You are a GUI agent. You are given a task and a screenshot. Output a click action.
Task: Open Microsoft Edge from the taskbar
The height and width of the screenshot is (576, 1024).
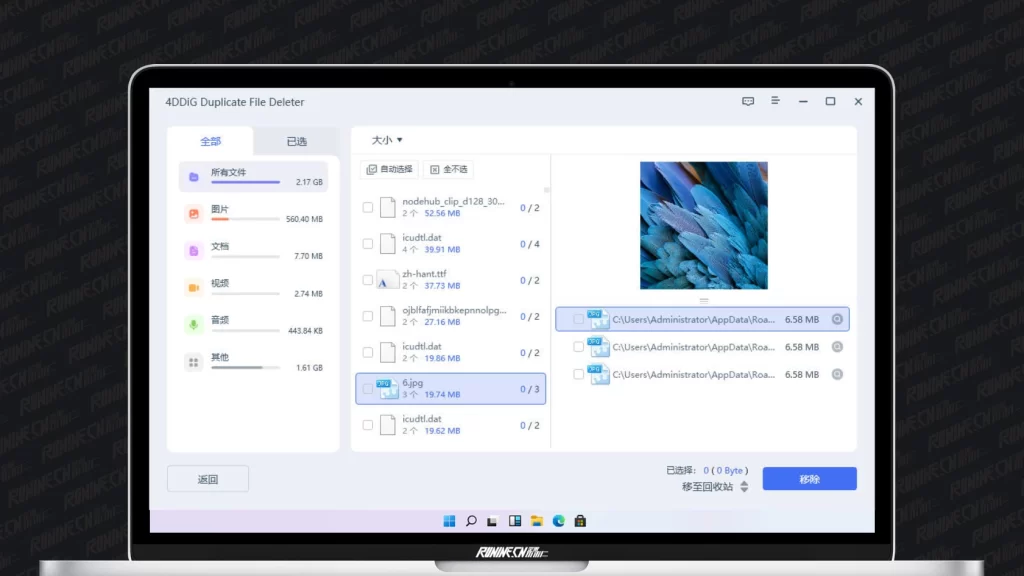tap(559, 521)
